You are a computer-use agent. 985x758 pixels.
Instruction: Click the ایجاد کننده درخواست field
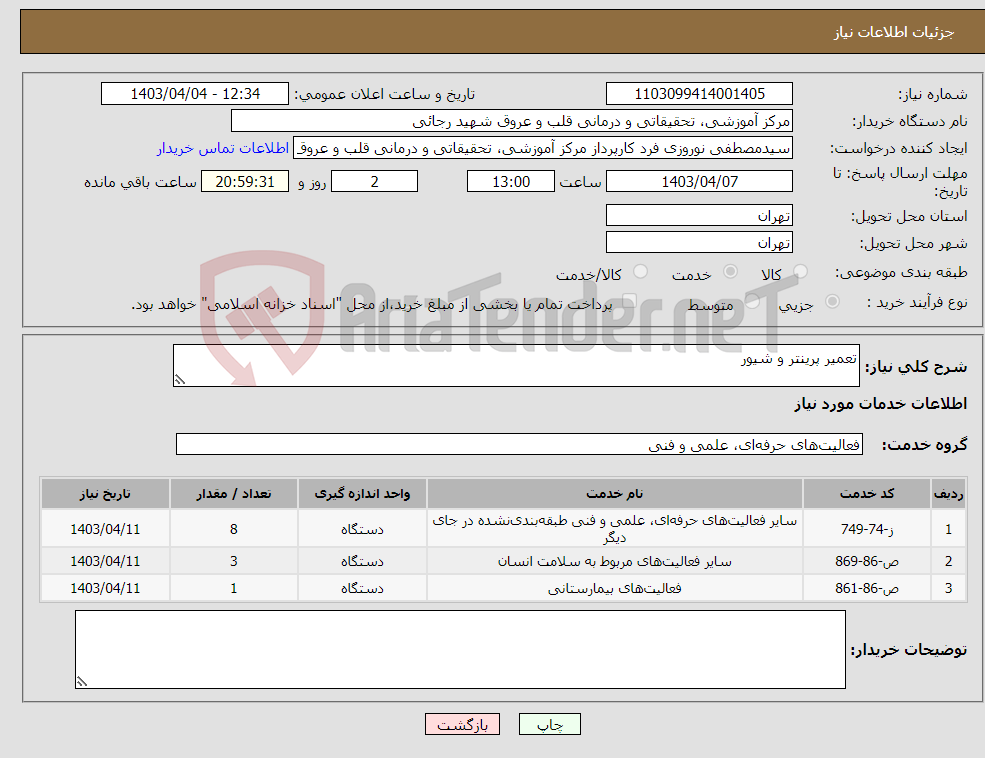[x=543, y=148]
